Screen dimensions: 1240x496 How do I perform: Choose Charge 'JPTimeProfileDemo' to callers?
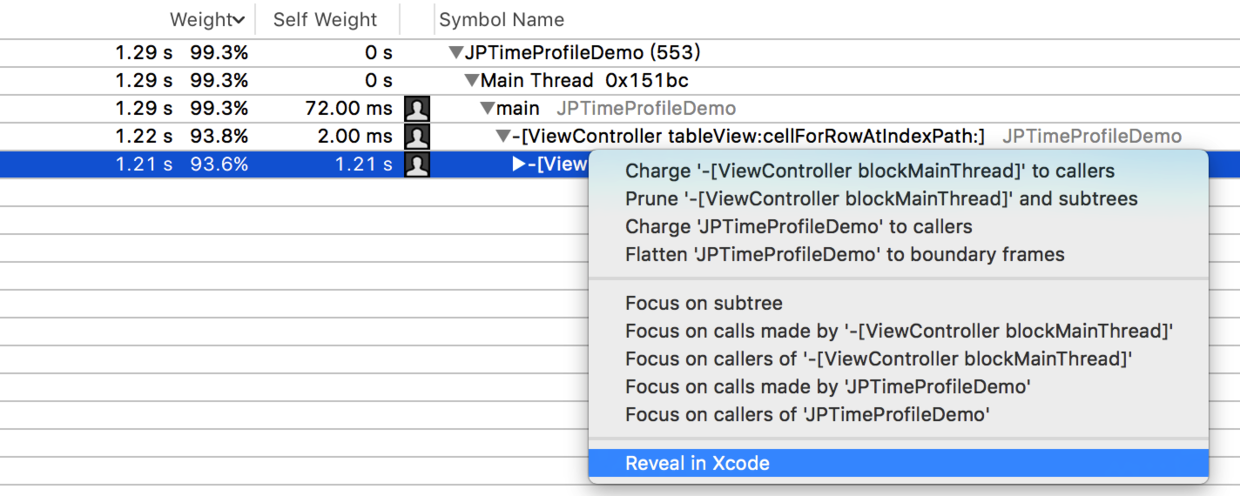coord(798,227)
